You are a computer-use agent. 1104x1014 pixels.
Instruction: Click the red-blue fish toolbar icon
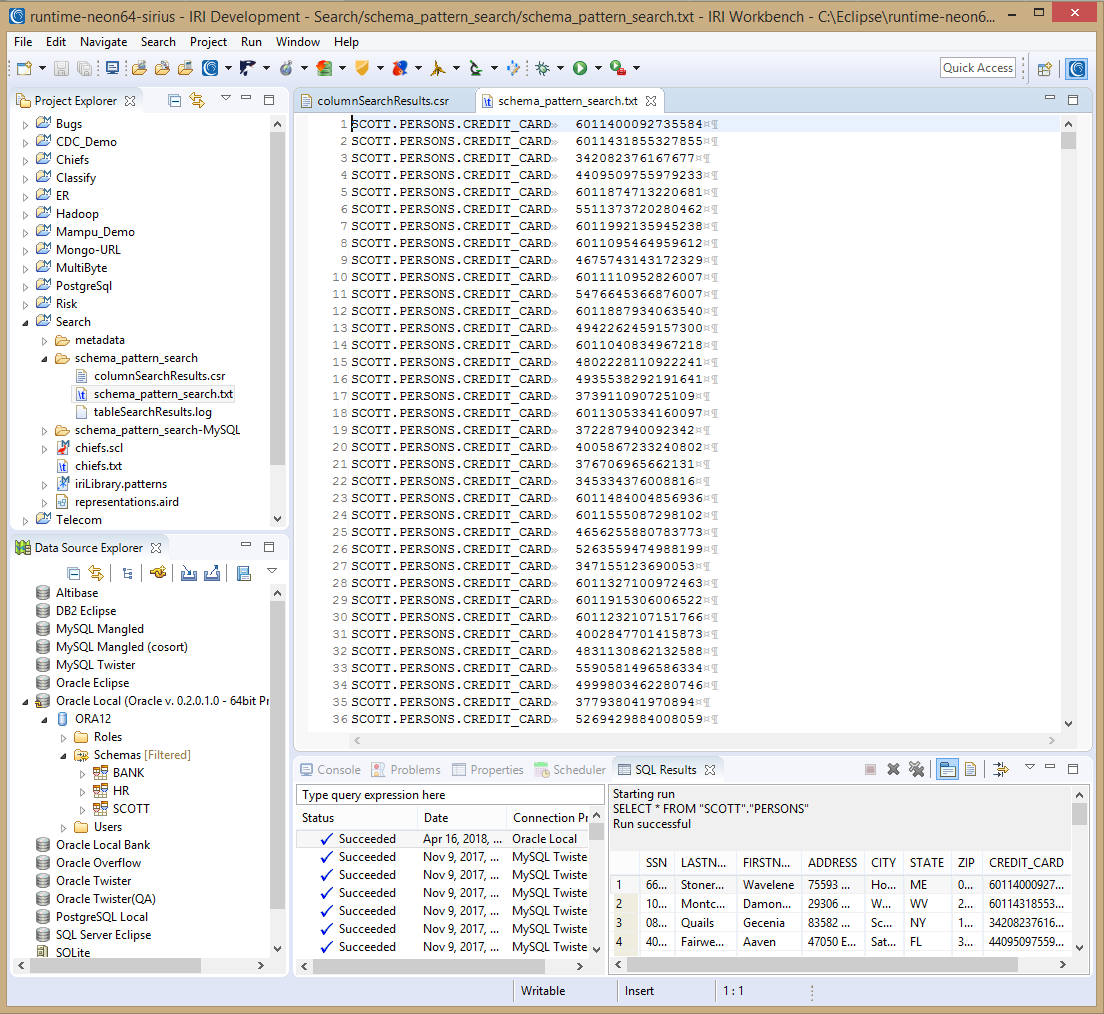tap(400, 68)
